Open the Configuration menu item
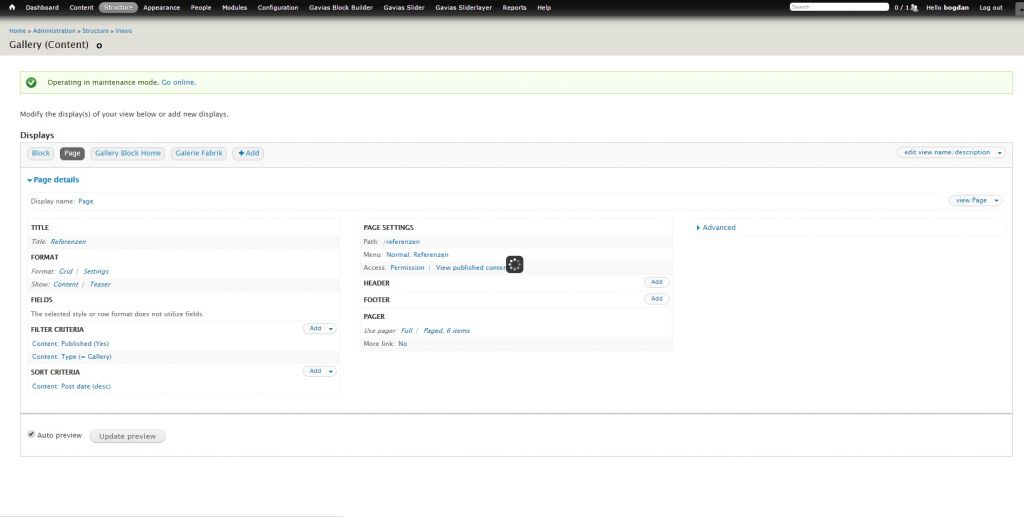Viewport: 1024px width, 517px height. click(277, 7)
